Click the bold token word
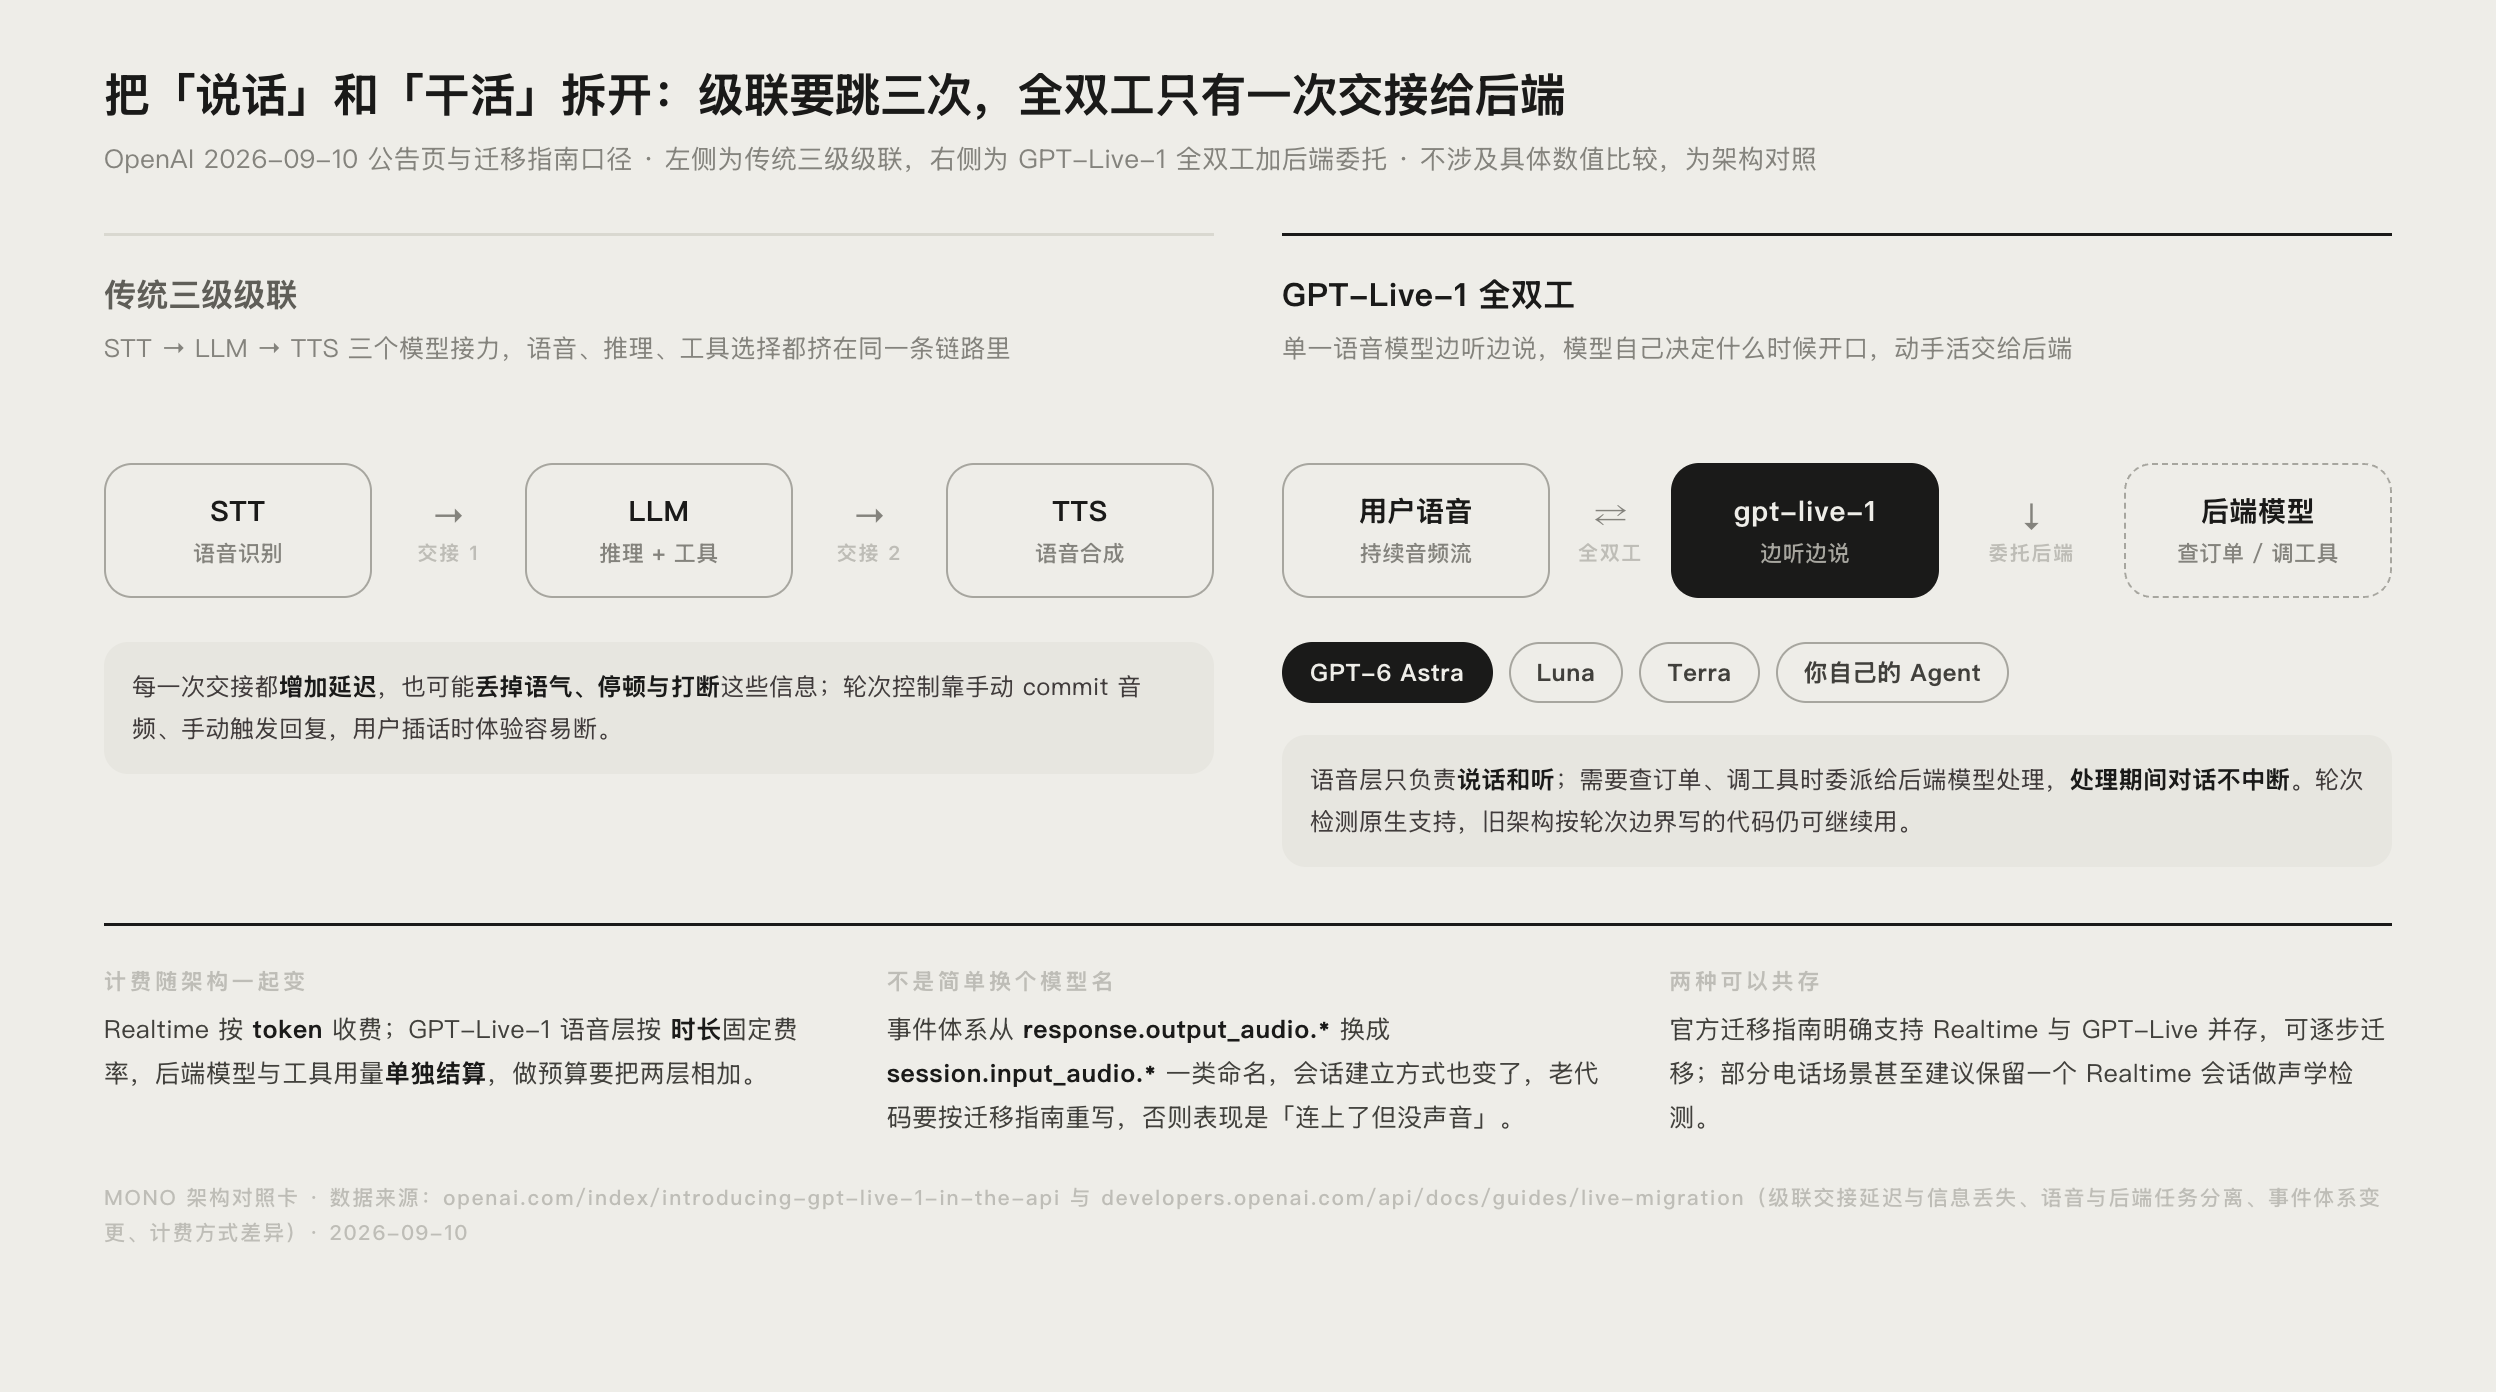Viewport: 2496px width, 1392px height. 287,1030
